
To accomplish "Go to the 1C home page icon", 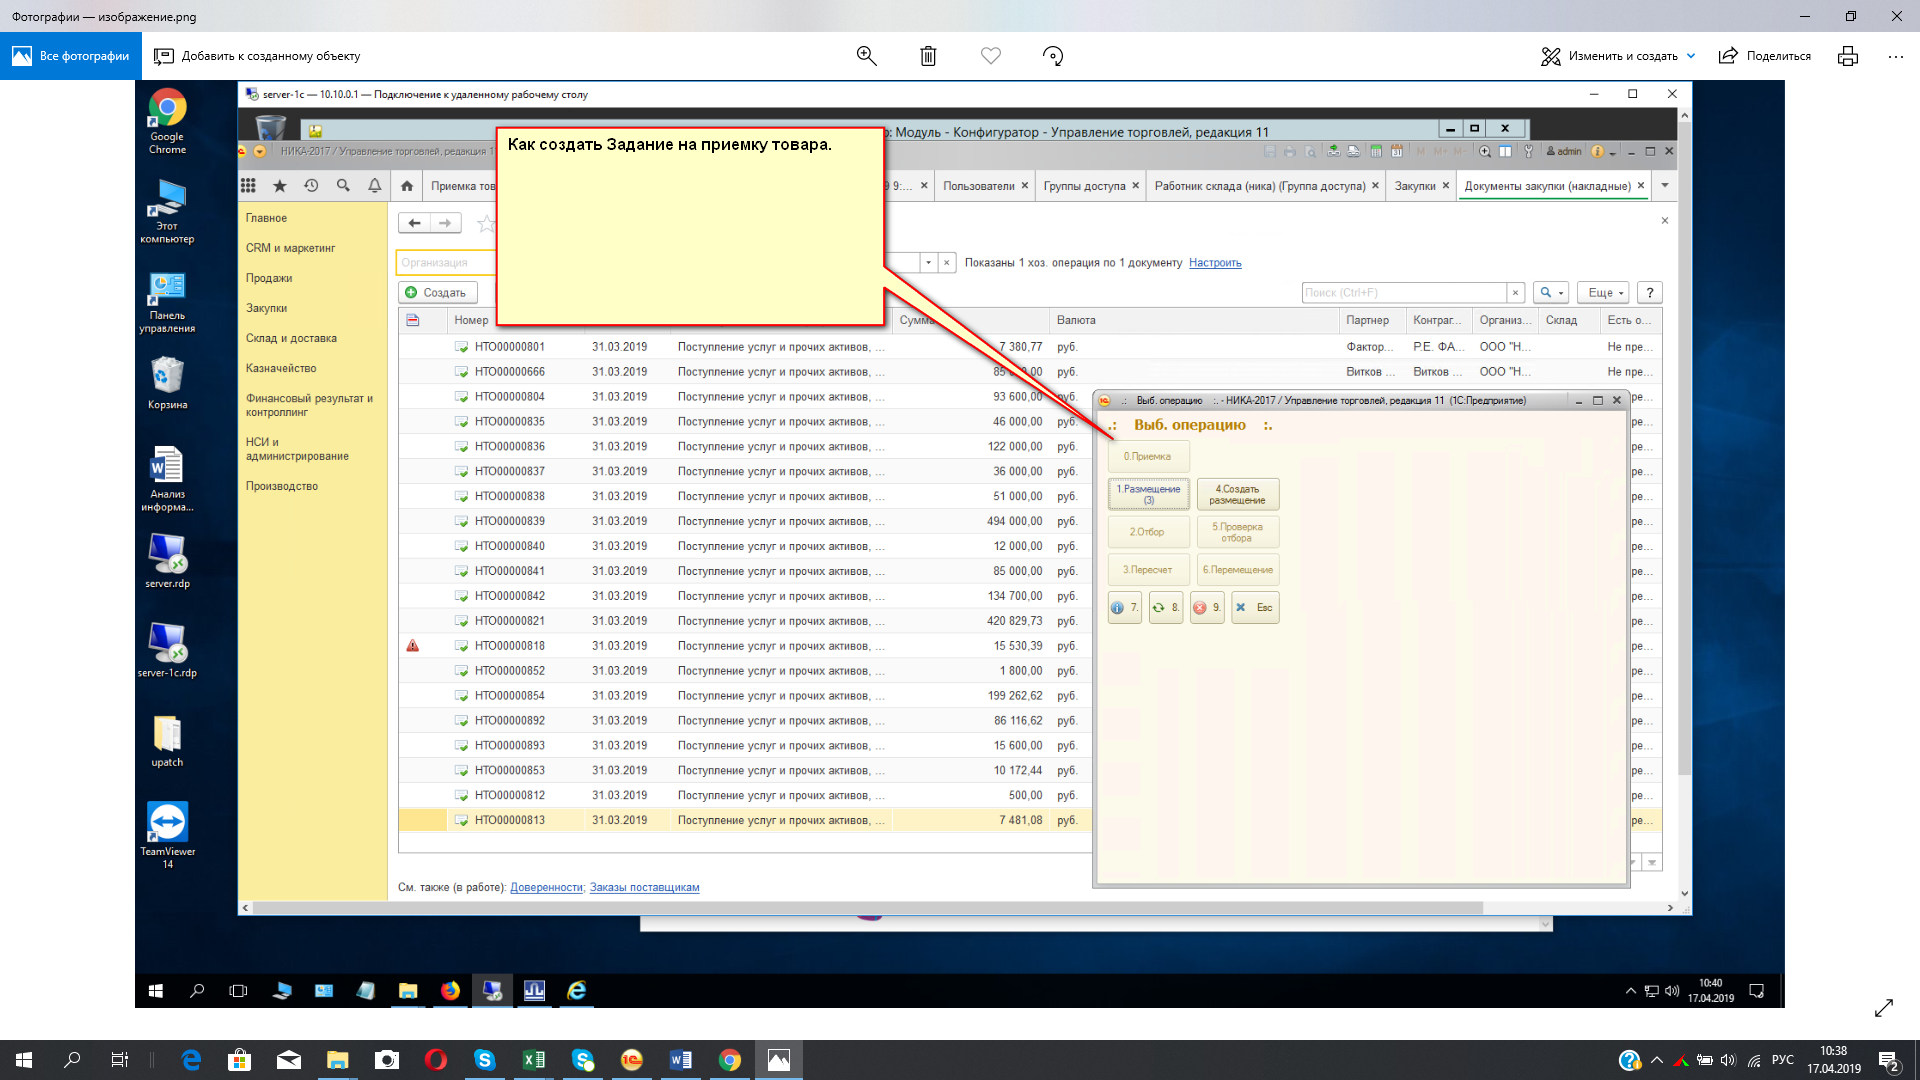I will pos(406,185).
